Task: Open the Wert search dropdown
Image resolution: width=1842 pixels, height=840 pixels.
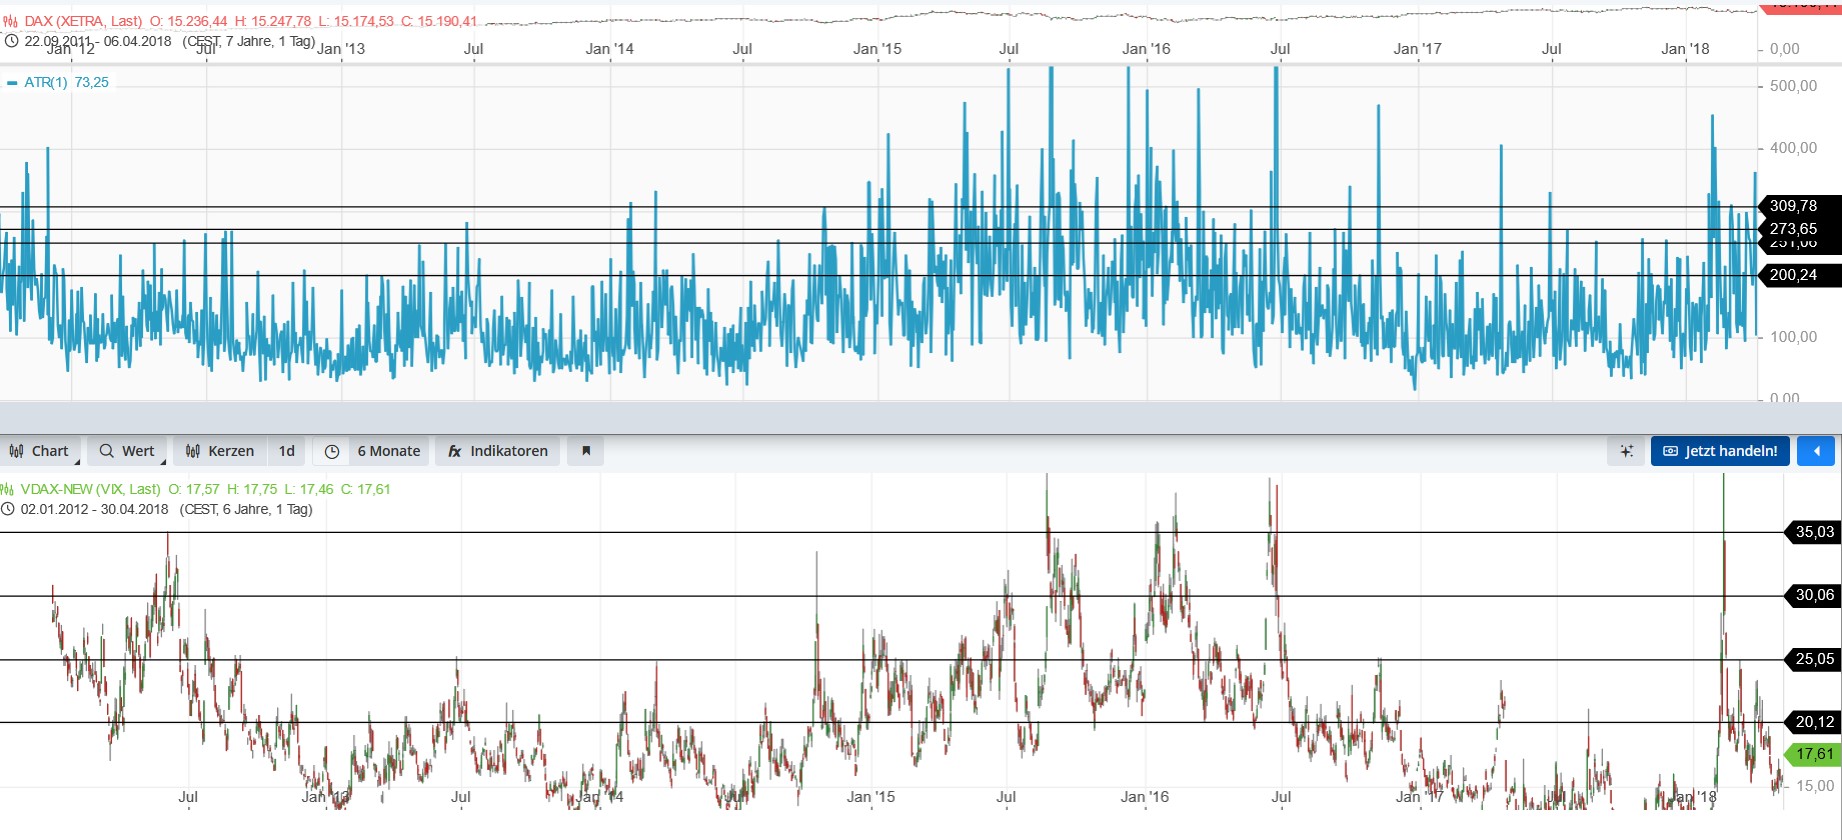Action: (127, 451)
